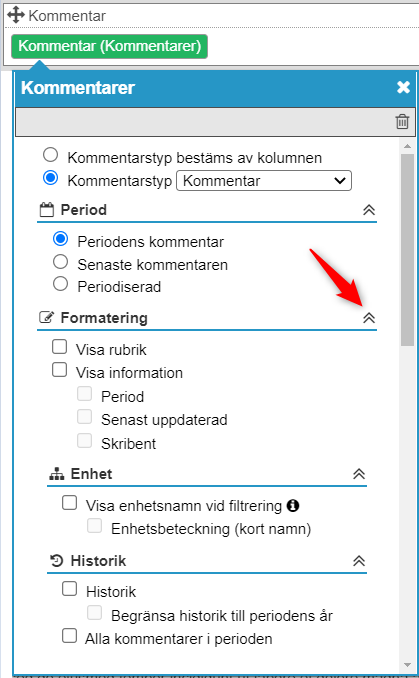Open the Kommentarstyp dropdown
Viewport: 419px width, 678px height.
point(264,181)
